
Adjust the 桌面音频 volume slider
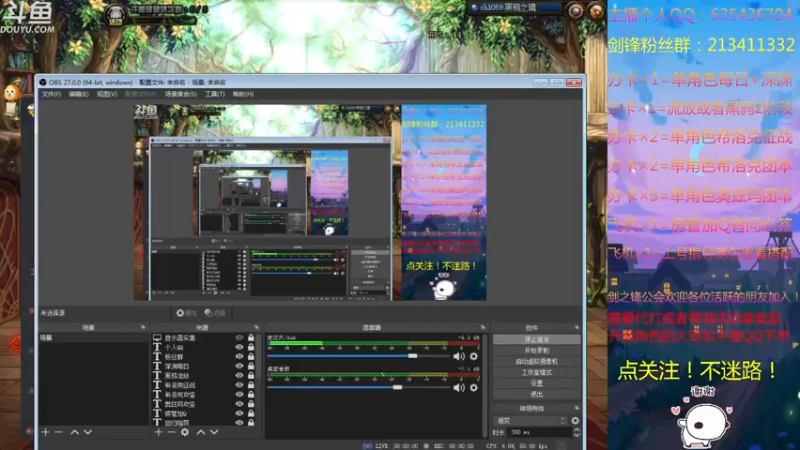358,387
